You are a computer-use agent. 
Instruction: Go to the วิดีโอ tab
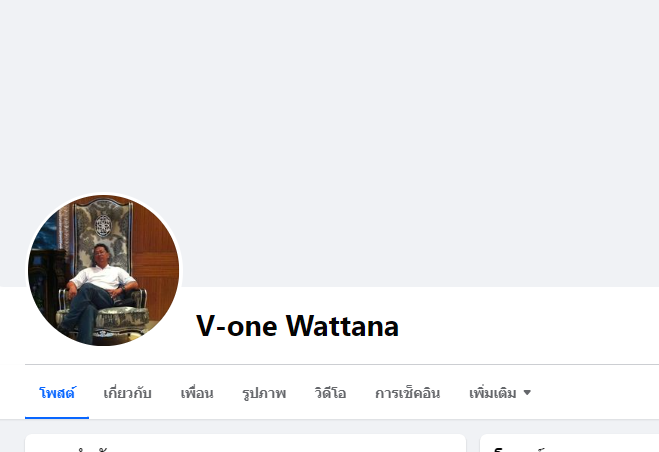(x=330, y=393)
